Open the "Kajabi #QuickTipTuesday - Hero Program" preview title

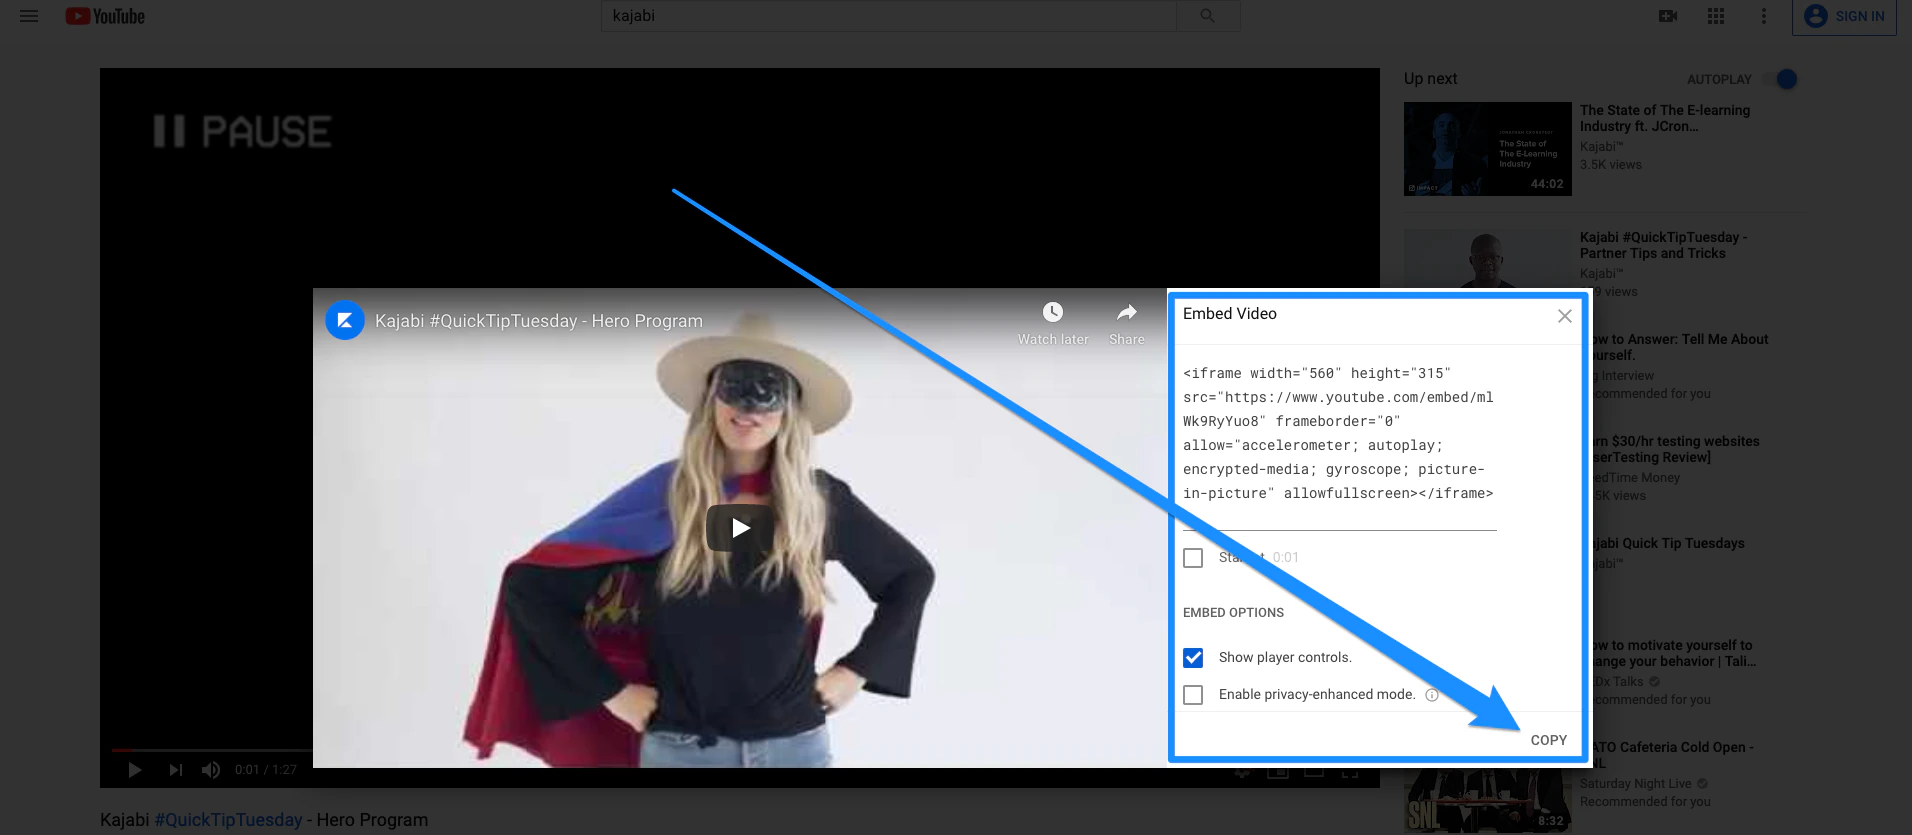[x=539, y=321]
